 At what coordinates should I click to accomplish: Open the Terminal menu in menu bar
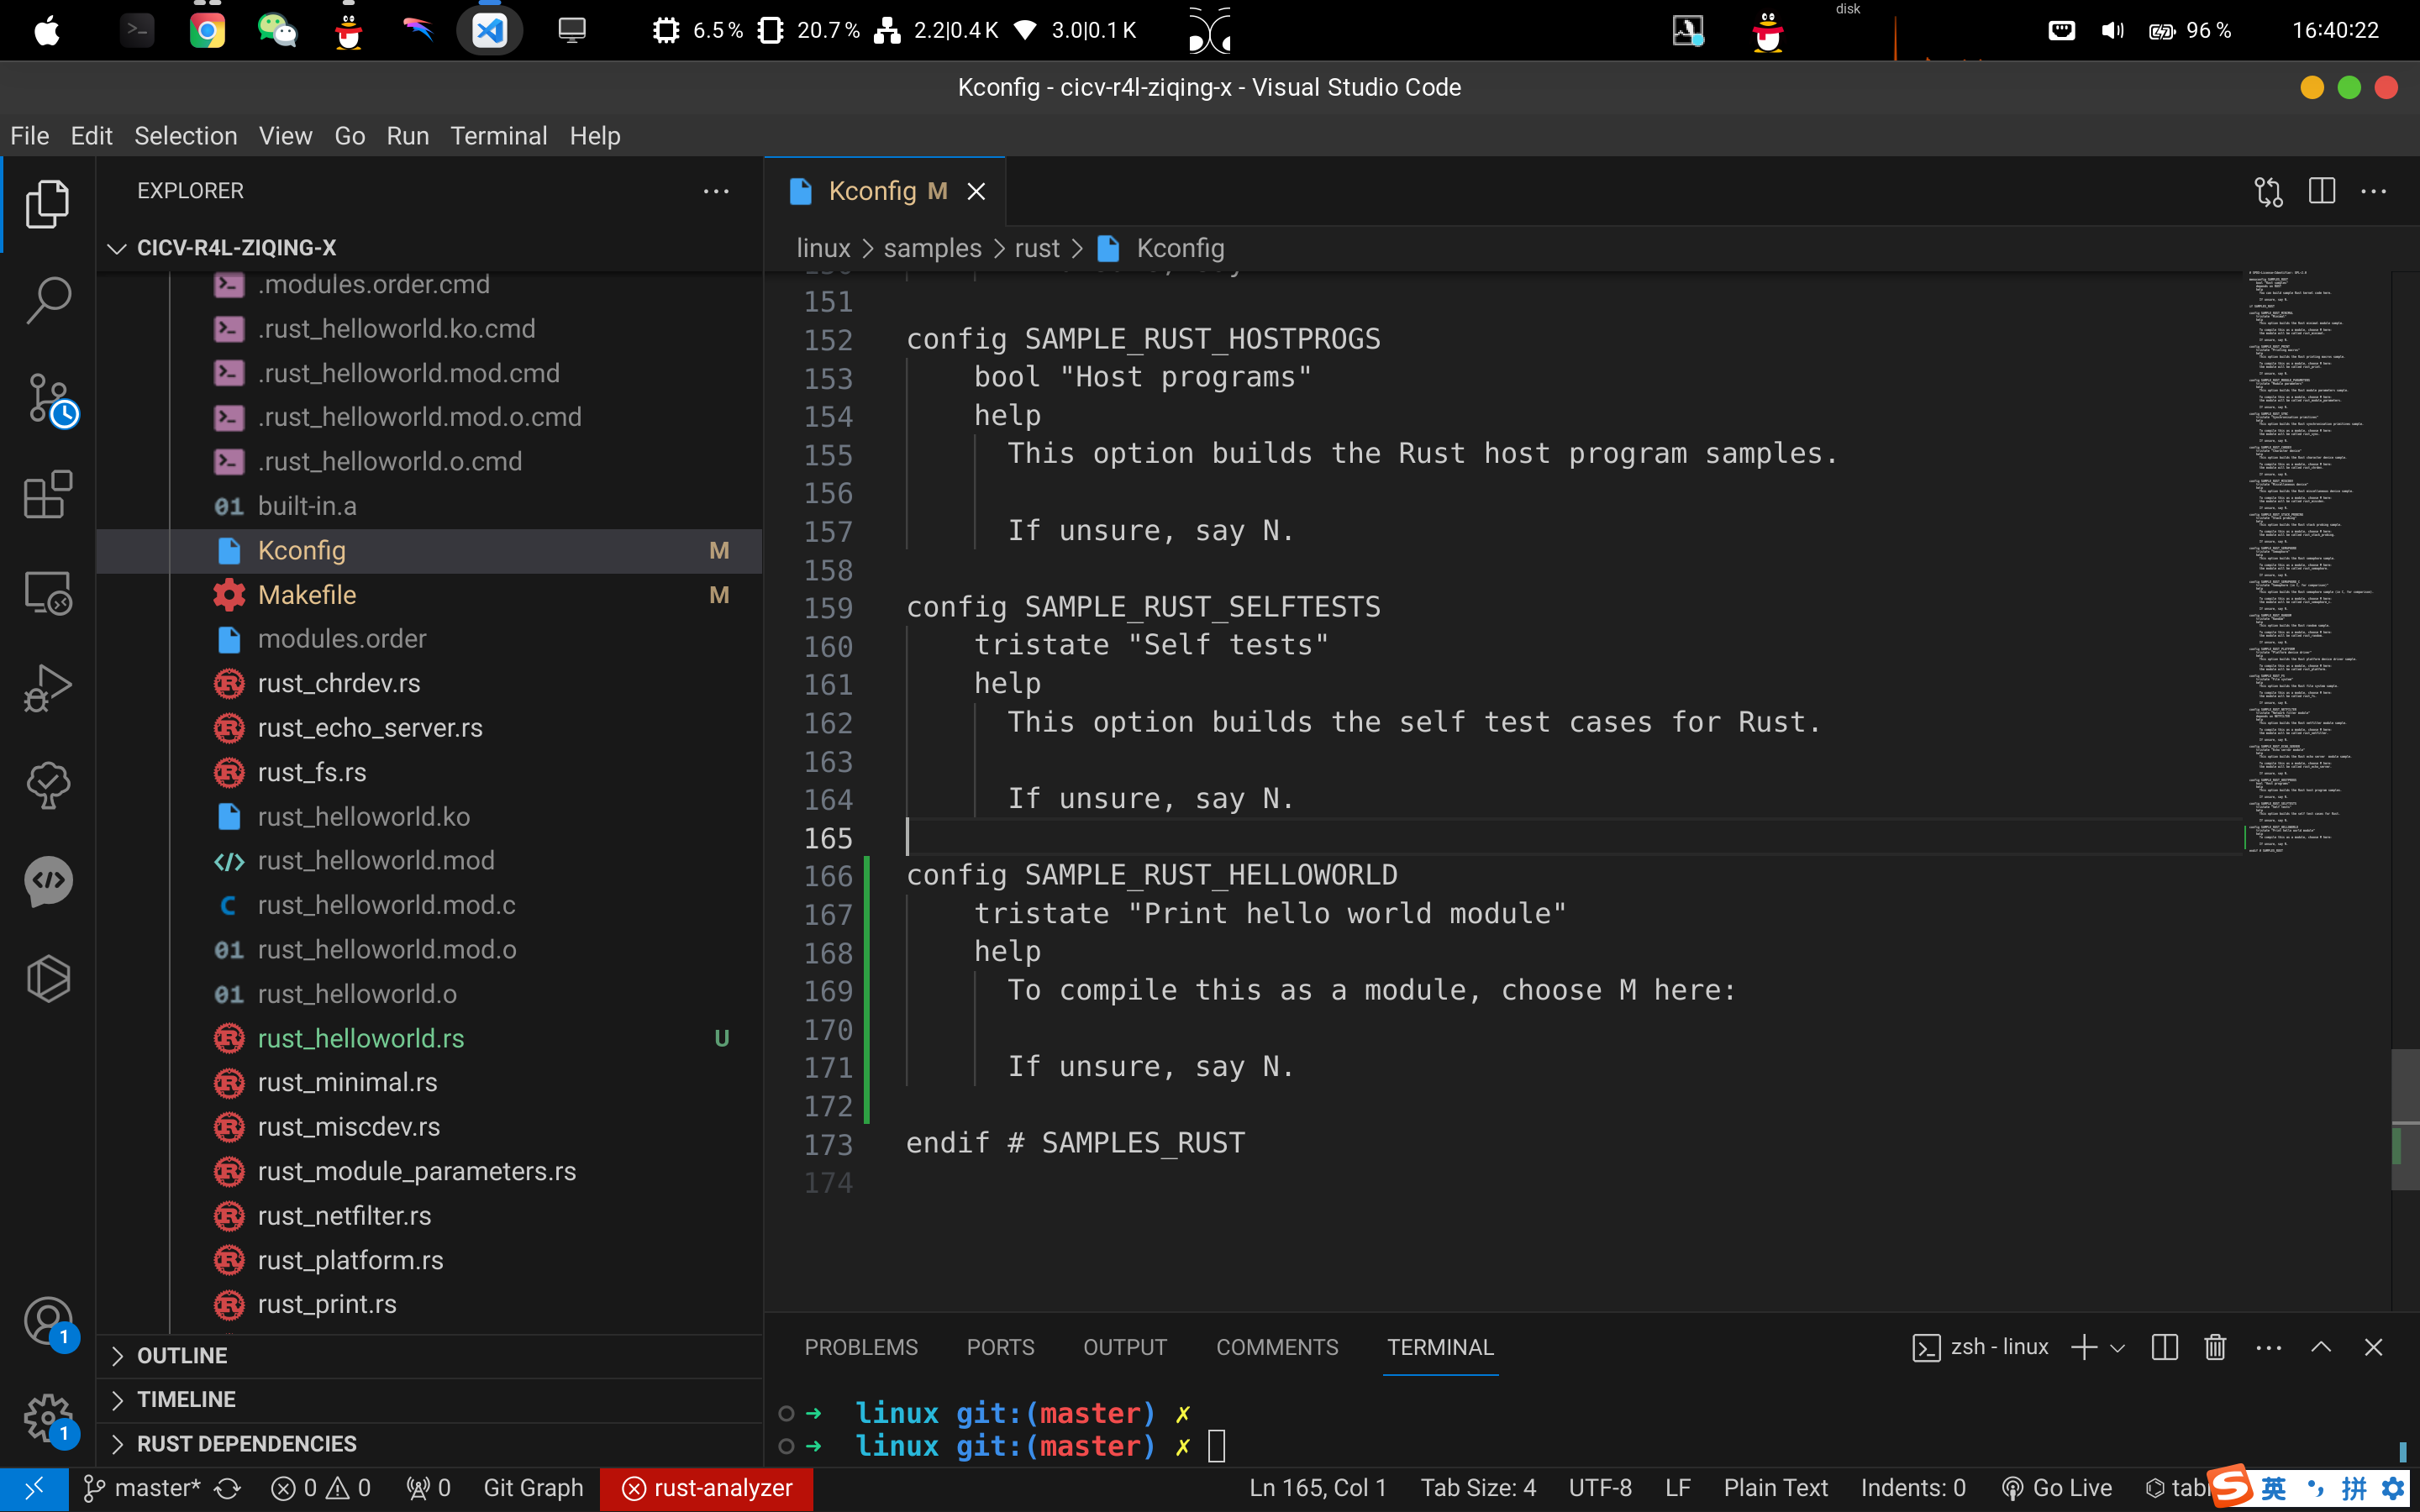(498, 136)
